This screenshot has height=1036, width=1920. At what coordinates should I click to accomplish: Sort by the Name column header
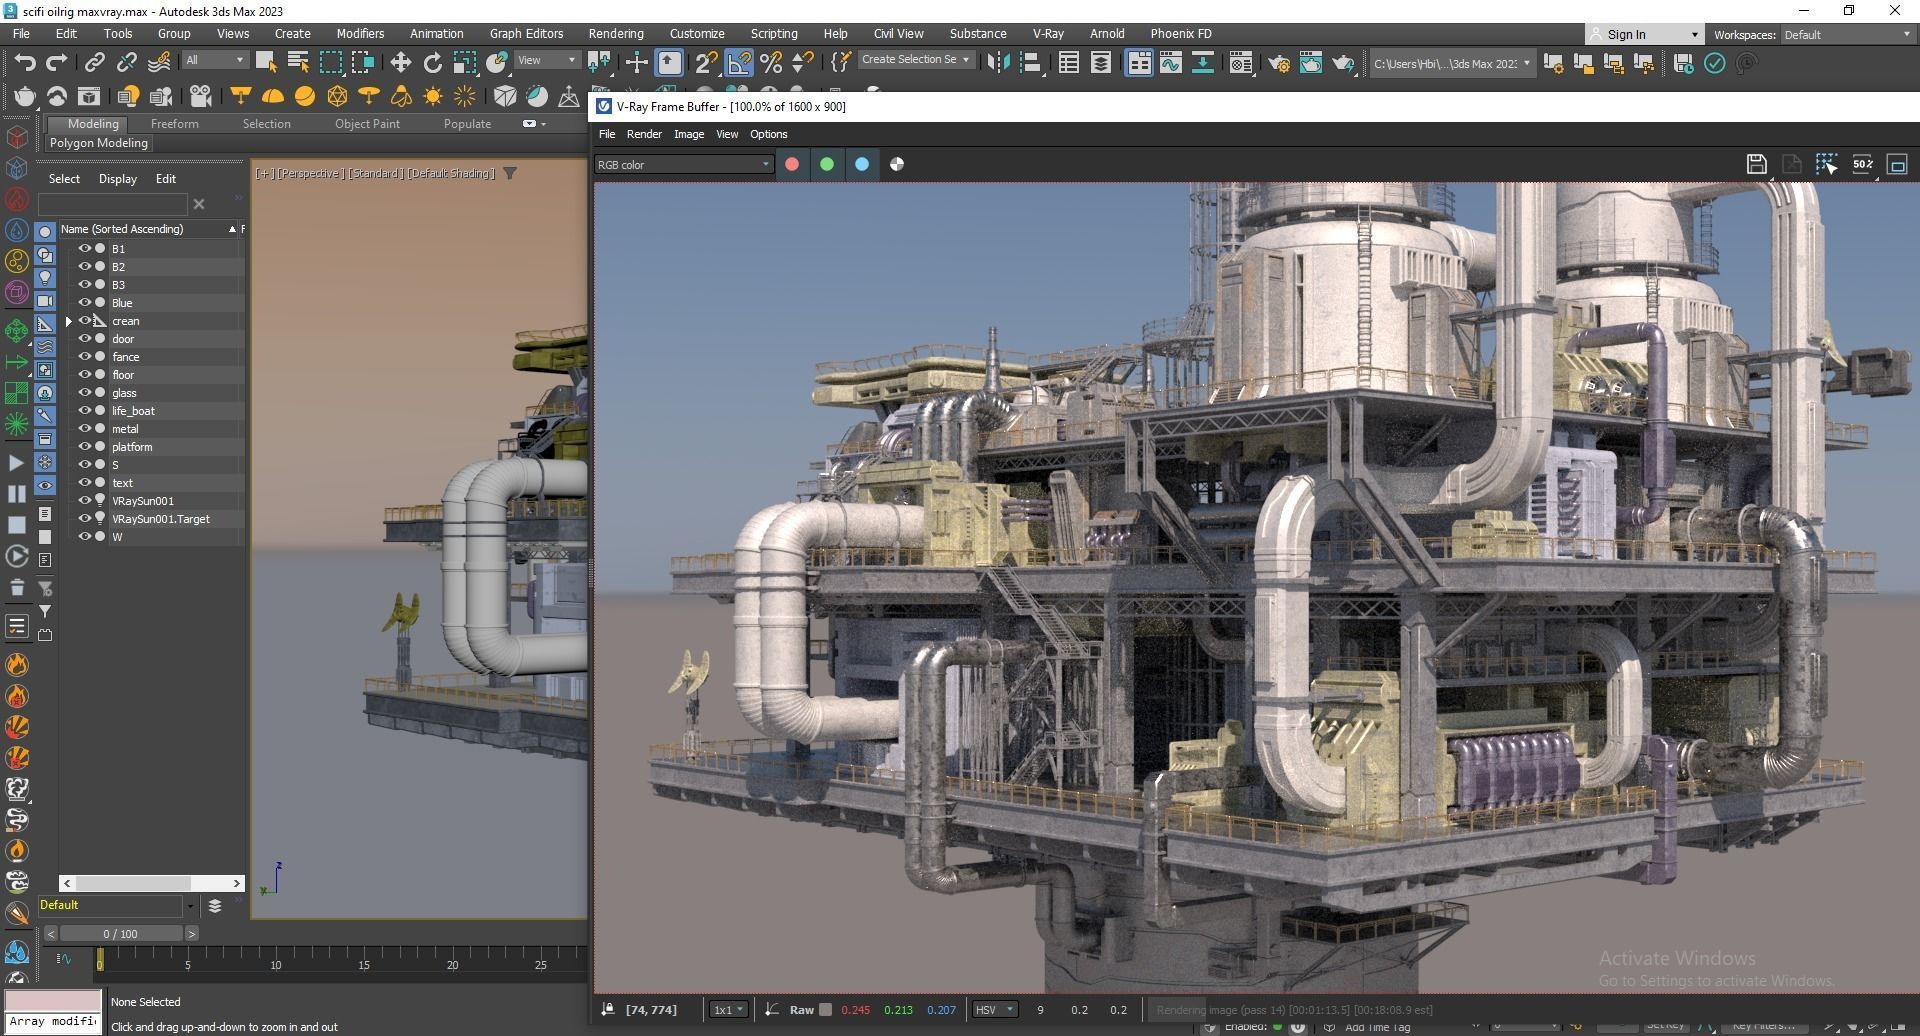click(x=146, y=229)
